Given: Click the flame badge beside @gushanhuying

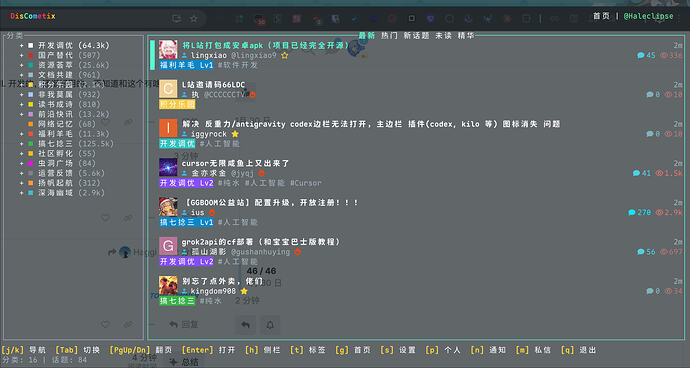Looking at the screenshot, I should click(297, 252).
